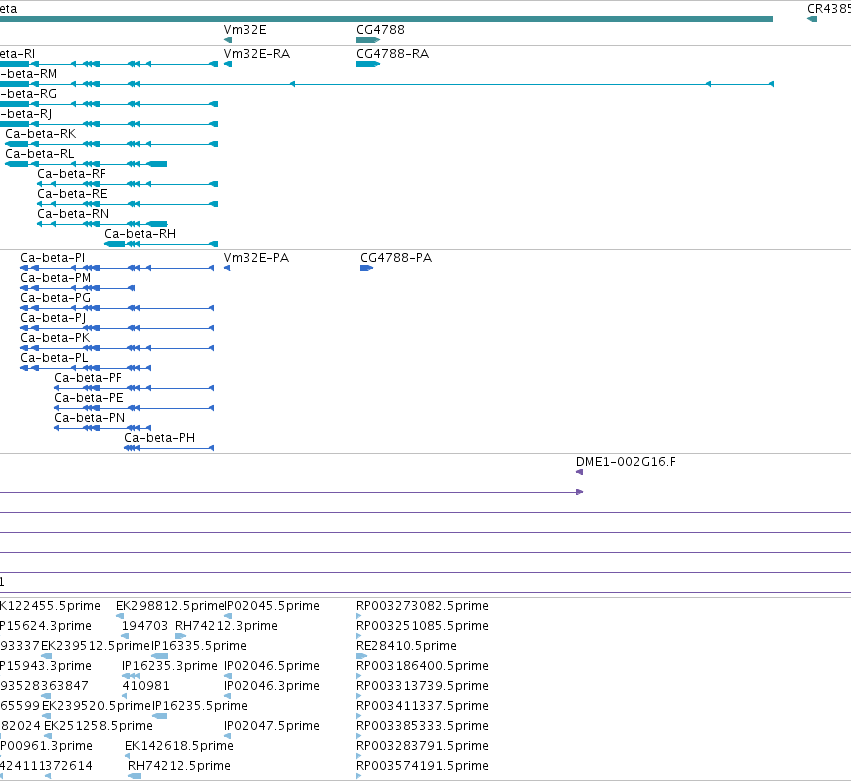The height and width of the screenshot is (781, 851).
Task: Select the IP16335.5prime label
Action: pyautogui.click(x=199, y=646)
